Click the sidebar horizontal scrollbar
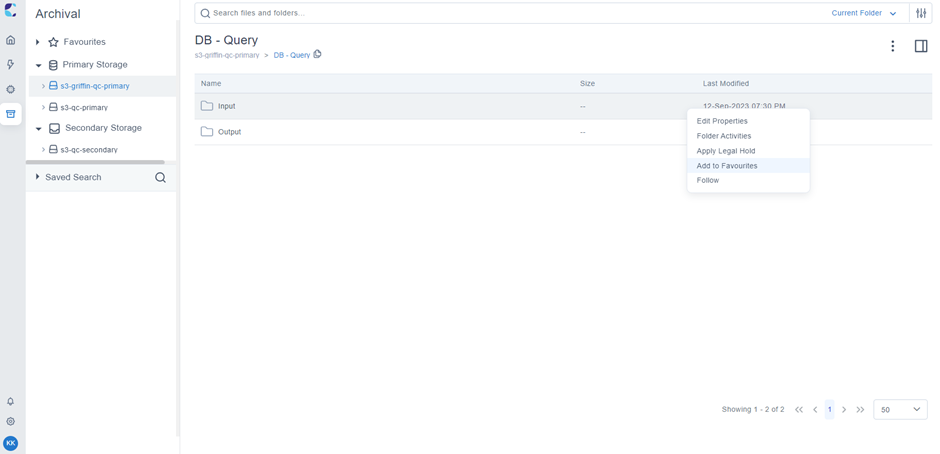The width and height of the screenshot is (940, 454). coord(95,162)
